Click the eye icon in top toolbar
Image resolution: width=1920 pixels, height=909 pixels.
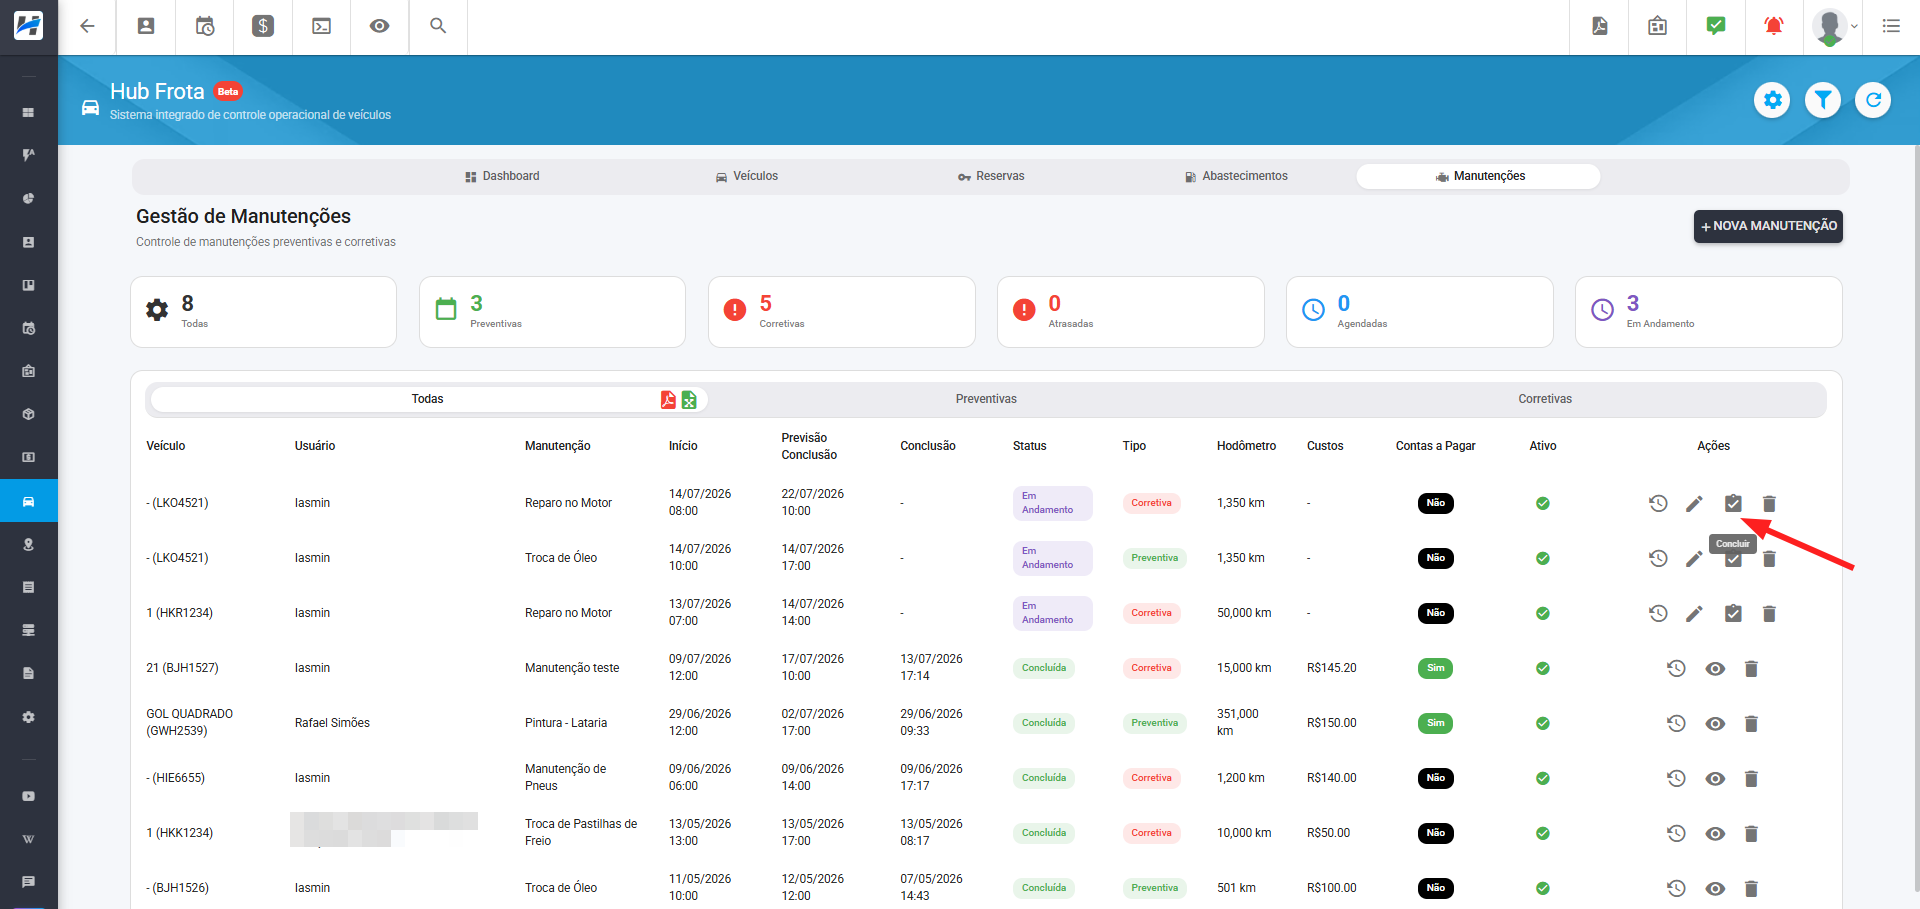pos(379,26)
